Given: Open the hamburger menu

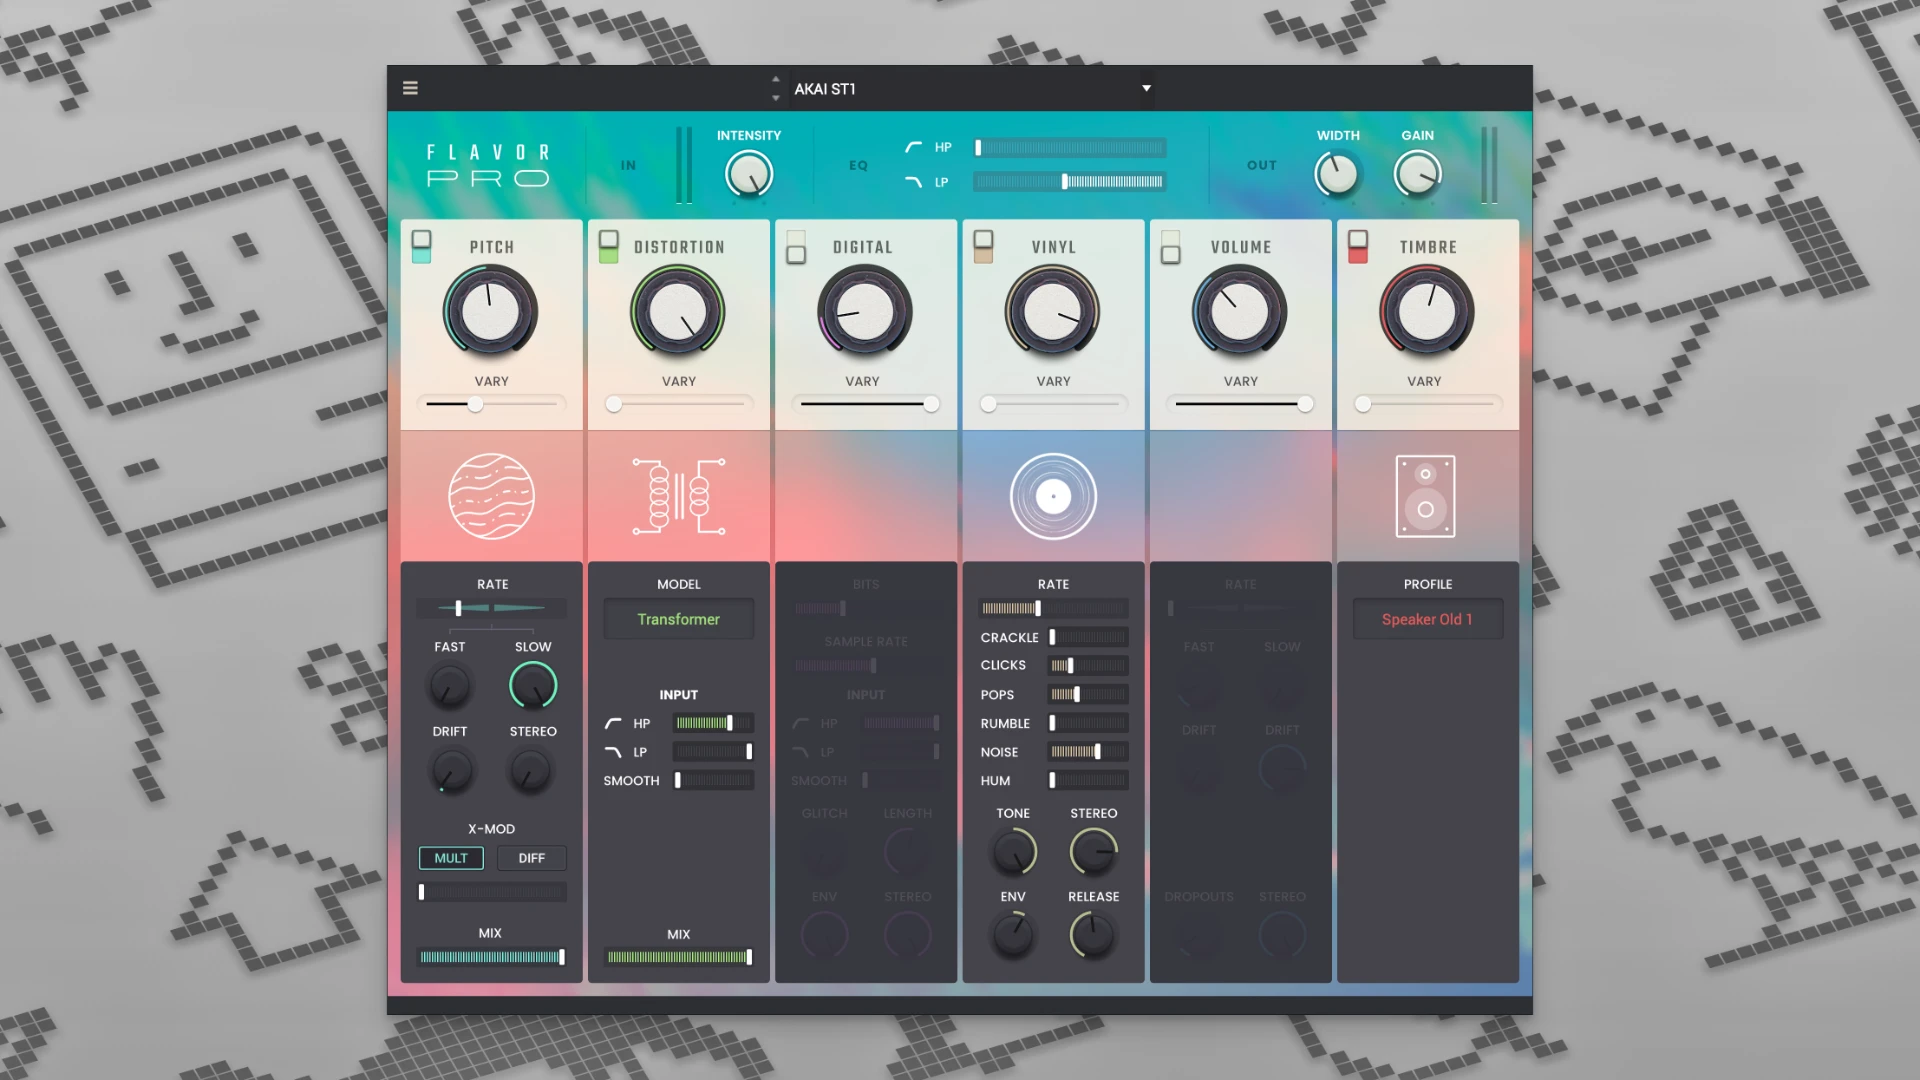Looking at the screenshot, I should tap(410, 88).
